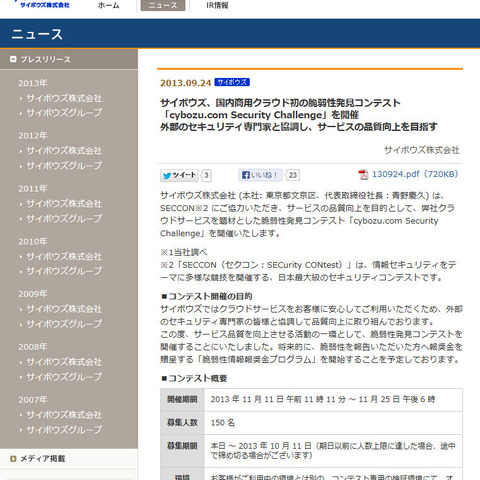This screenshot has height=480, width=480.
Task: Open 2013年 サイボウズ株式会社 releases
Action: (x=64, y=98)
